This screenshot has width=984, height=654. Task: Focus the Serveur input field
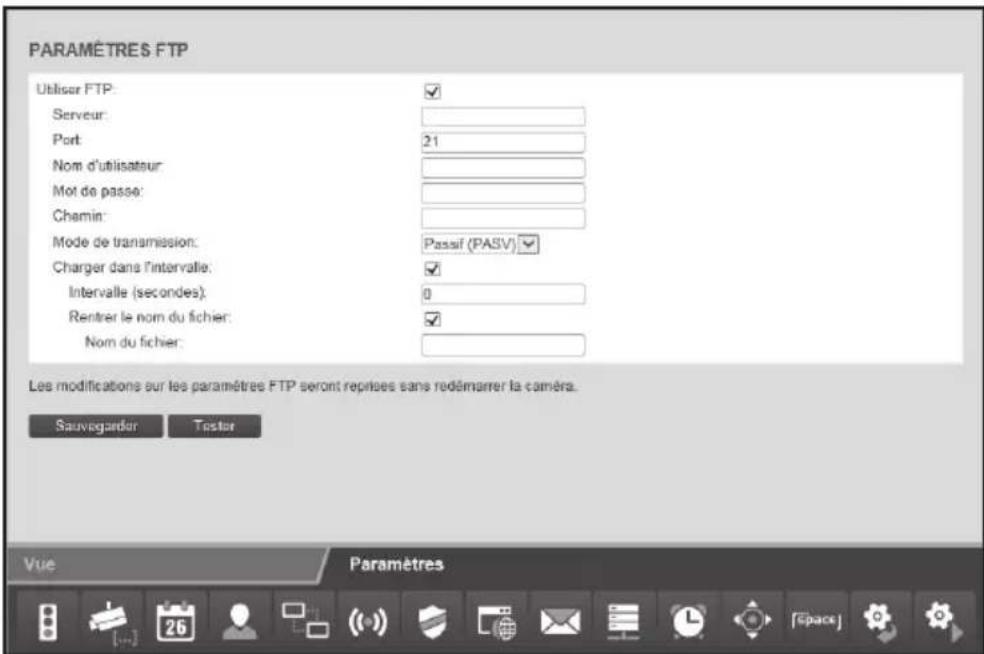pos(503,116)
